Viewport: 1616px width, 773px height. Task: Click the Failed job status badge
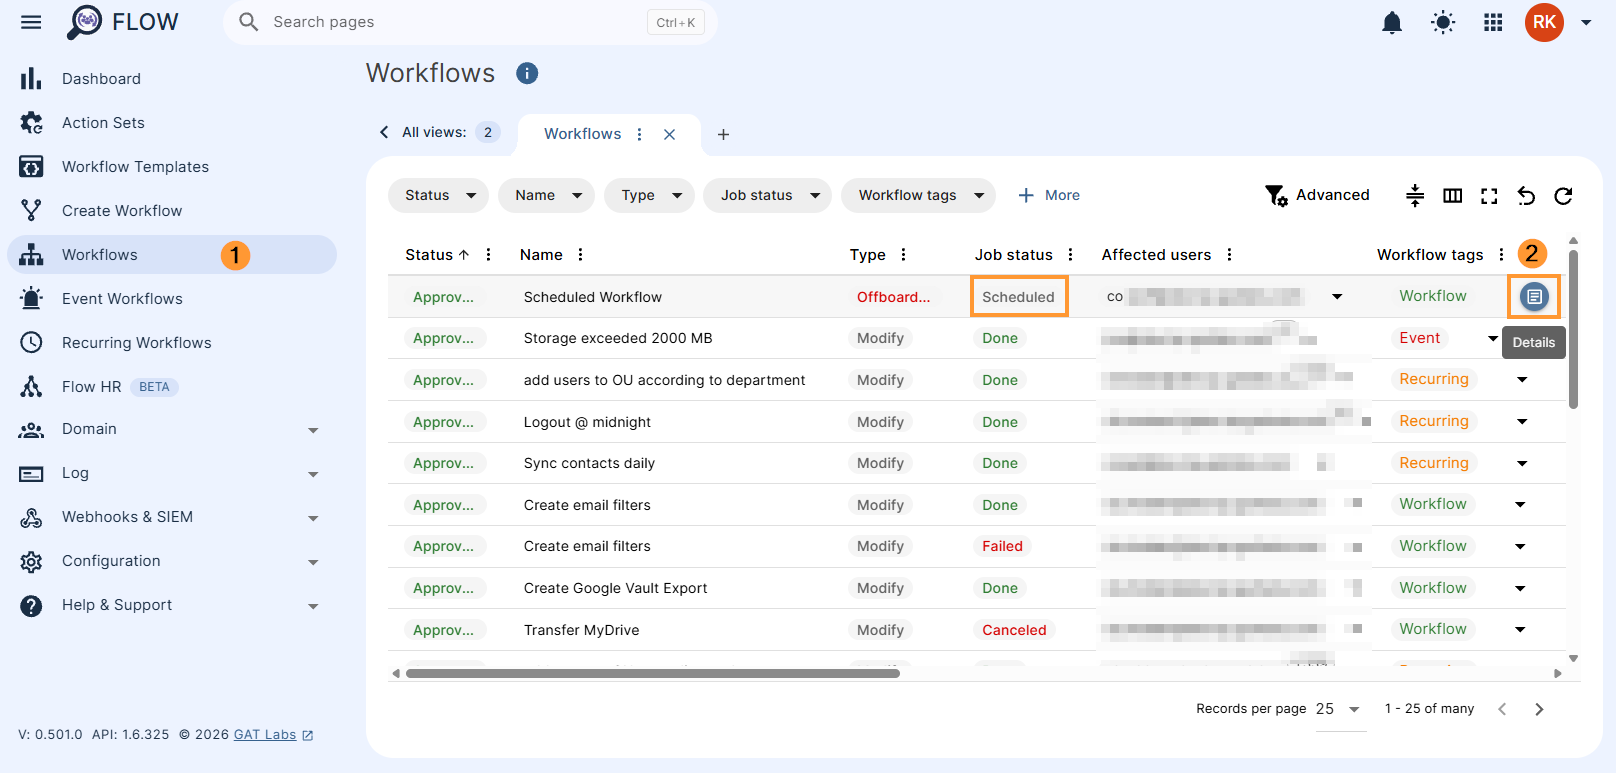1002,546
